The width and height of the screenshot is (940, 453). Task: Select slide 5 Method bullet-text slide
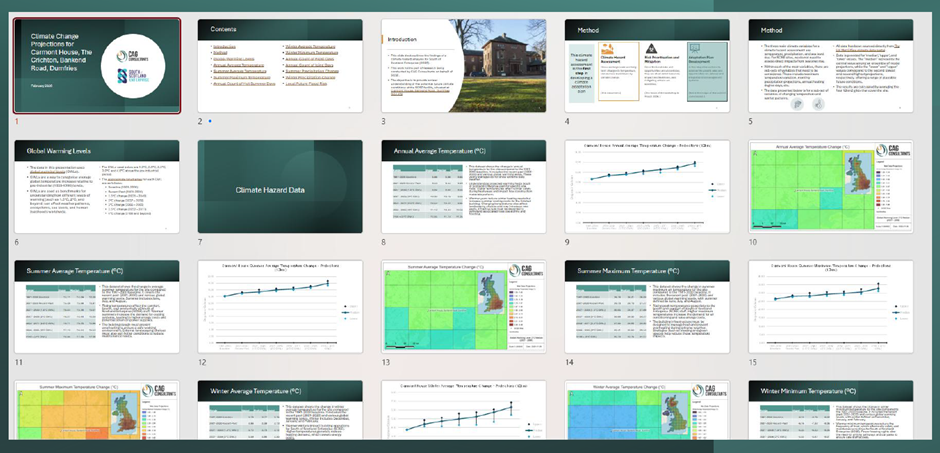[x=830, y=64]
